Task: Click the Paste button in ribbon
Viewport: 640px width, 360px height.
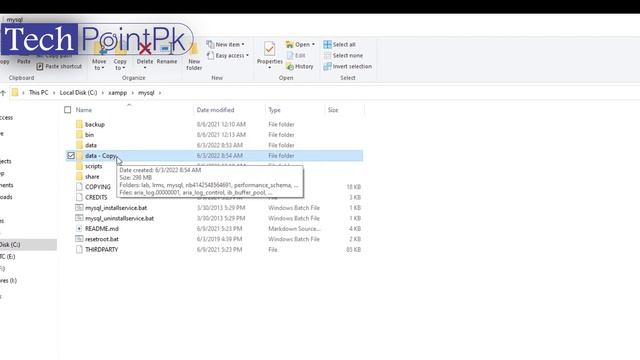Action: click(x=24, y=61)
